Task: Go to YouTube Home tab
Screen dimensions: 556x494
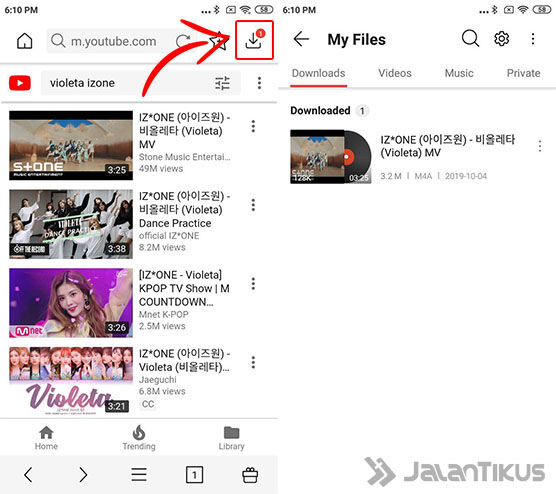Action: point(46,438)
